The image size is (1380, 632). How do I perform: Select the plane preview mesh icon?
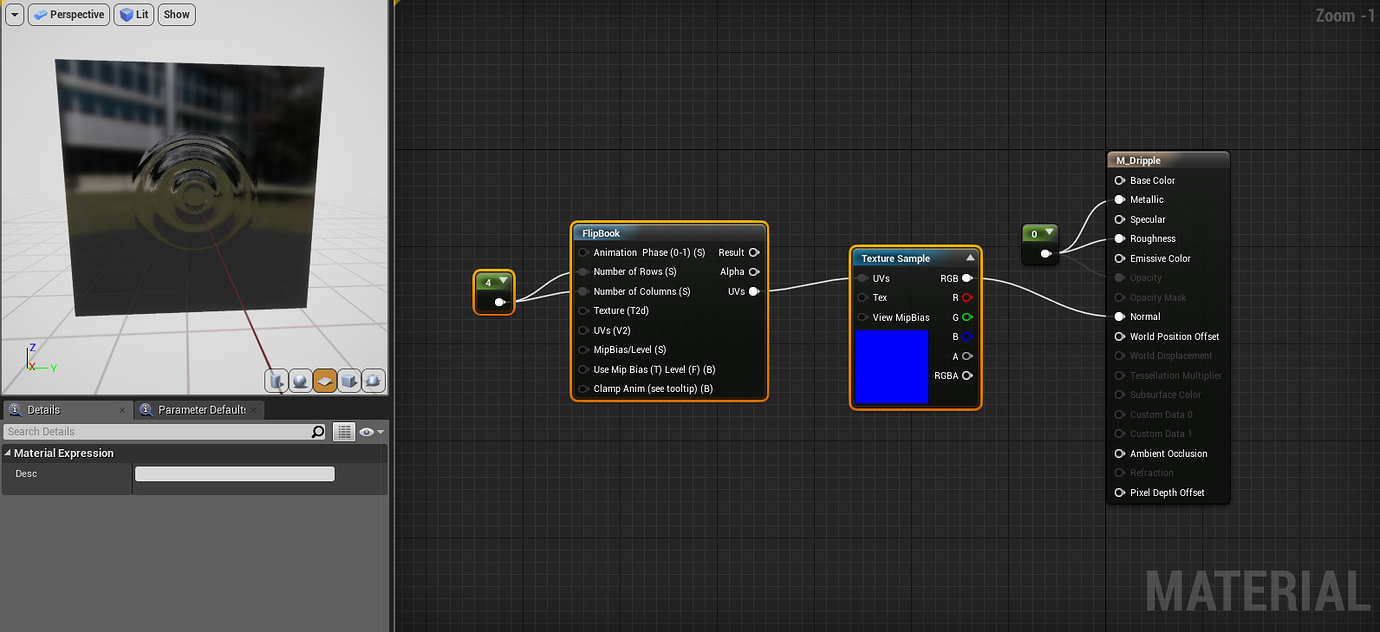tap(324, 381)
